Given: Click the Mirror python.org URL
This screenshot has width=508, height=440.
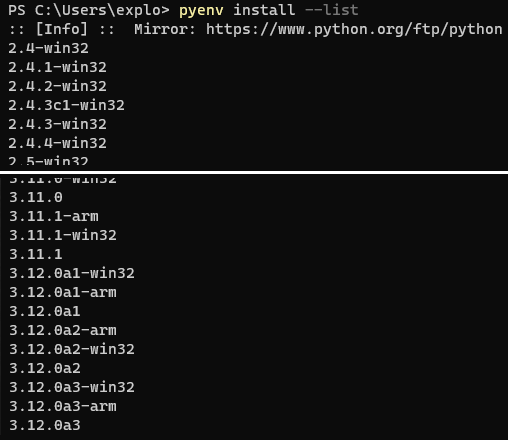Looking at the screenshot, I should click(x=354, y=29).
